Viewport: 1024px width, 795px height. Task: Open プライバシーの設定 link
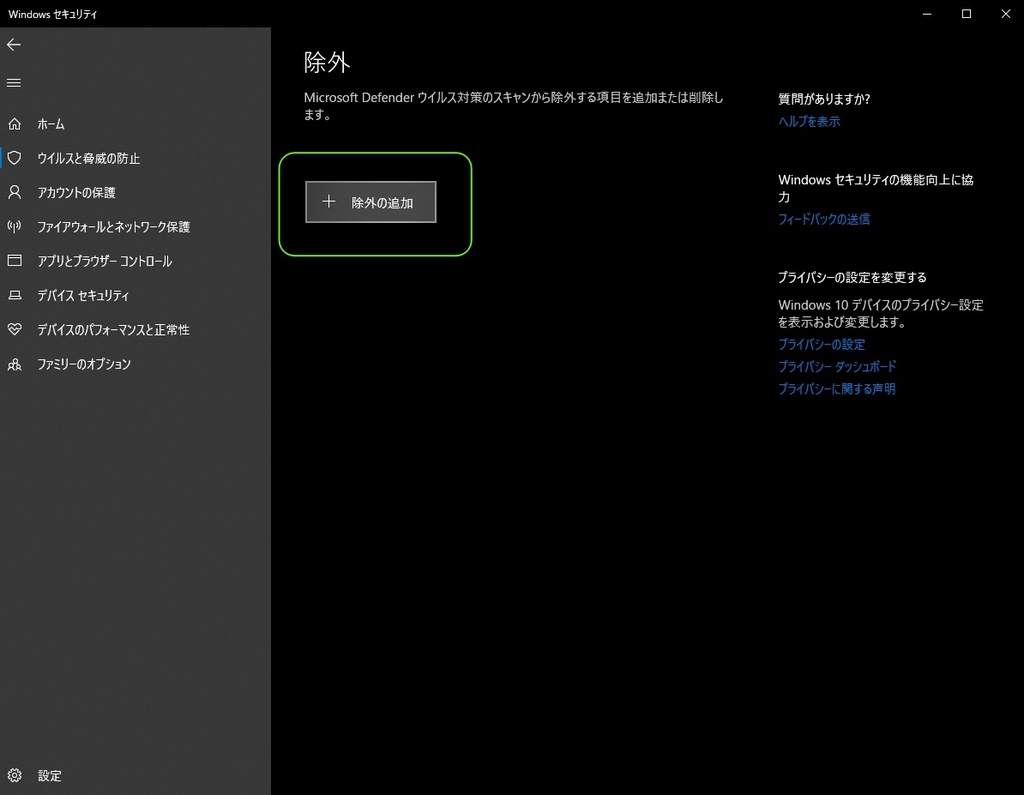tap(822, 344)
